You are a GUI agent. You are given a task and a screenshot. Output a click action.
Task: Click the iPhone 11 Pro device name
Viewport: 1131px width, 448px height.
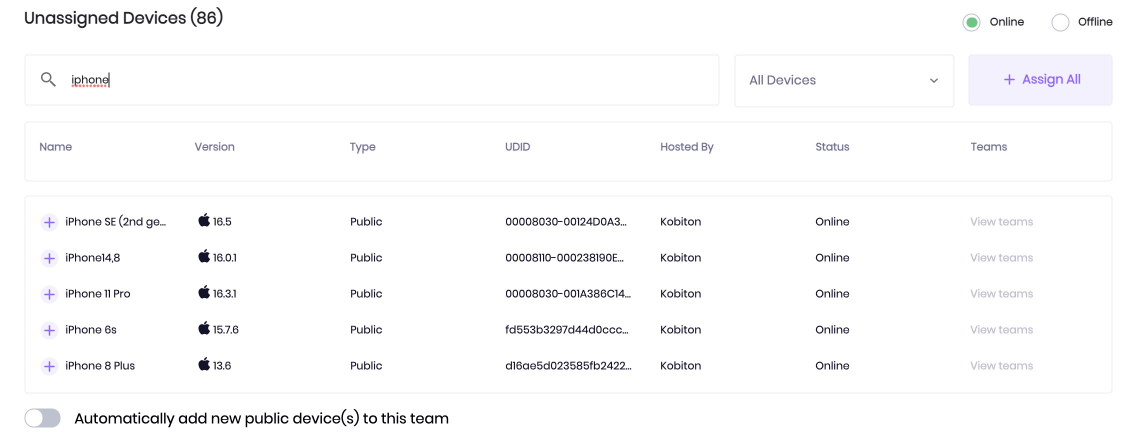(97, 294)
